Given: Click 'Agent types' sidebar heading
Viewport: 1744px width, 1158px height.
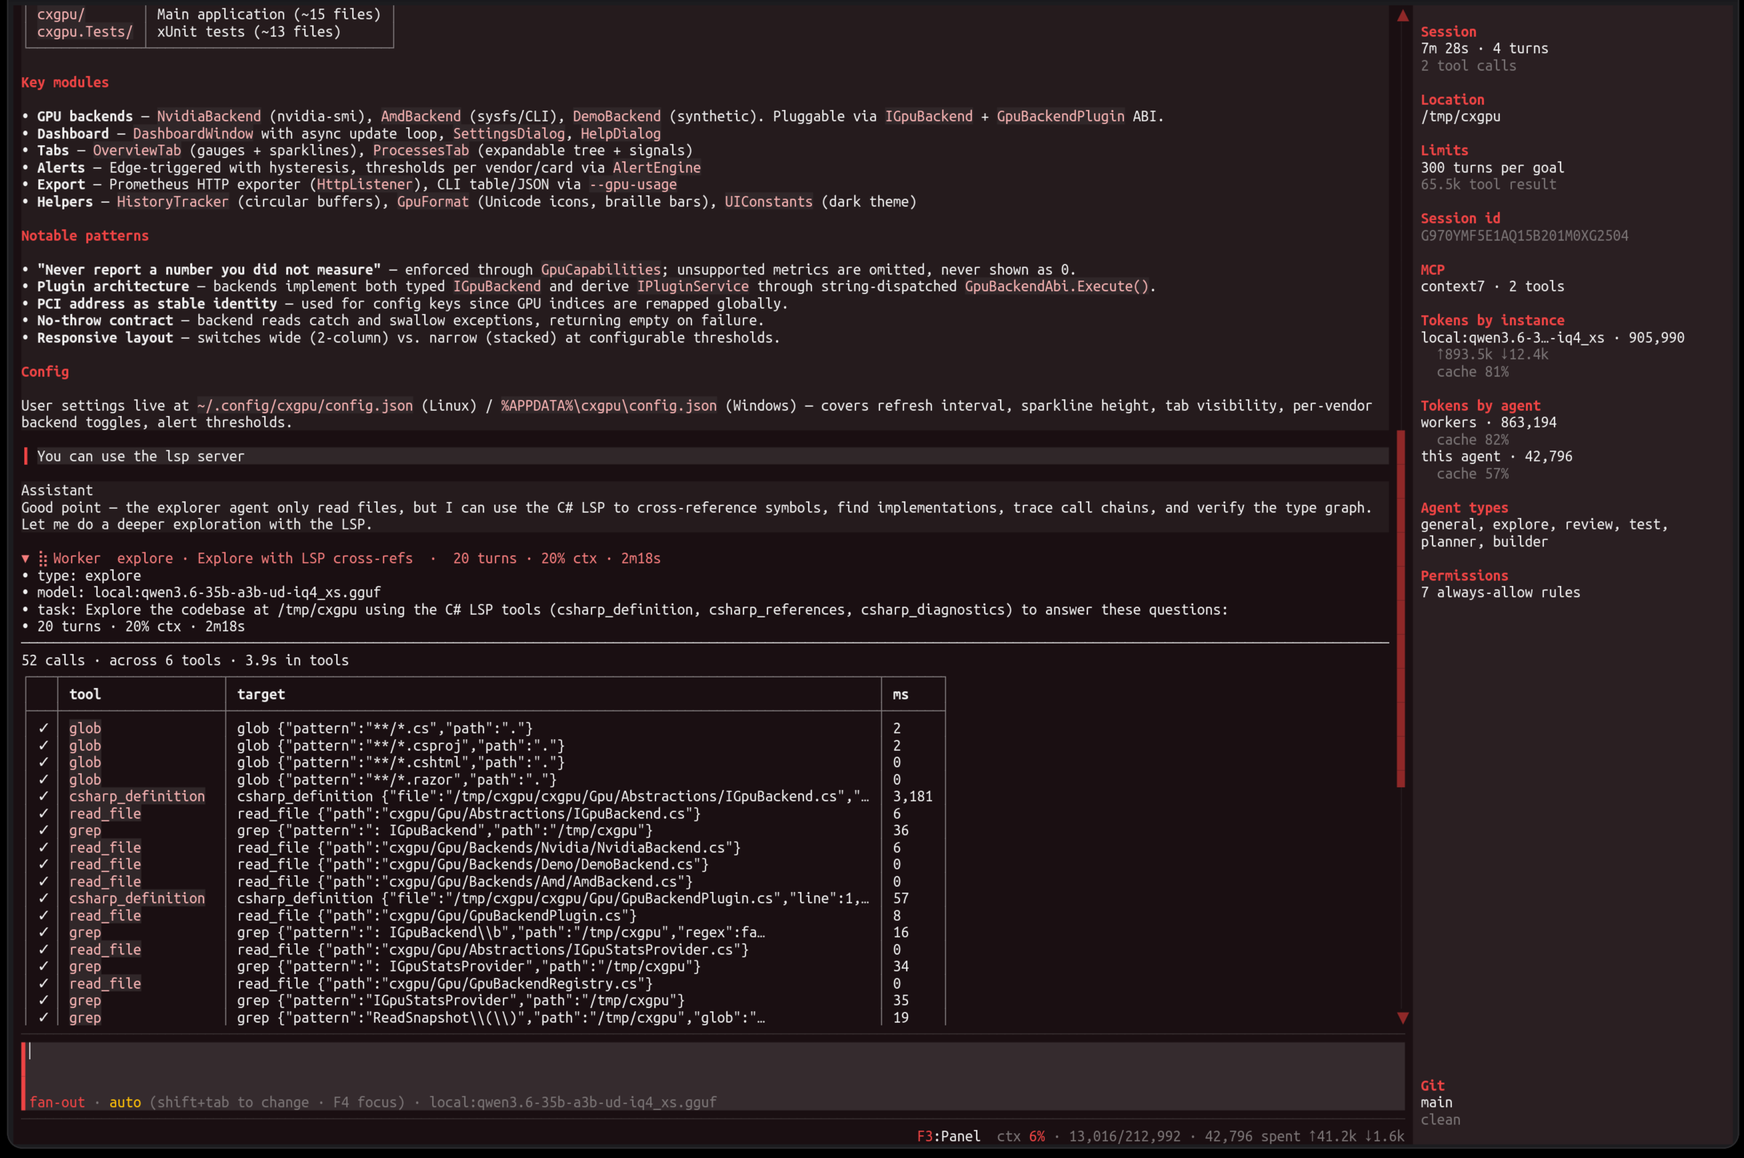Looking at the screenshot, I should (1464, 507).
